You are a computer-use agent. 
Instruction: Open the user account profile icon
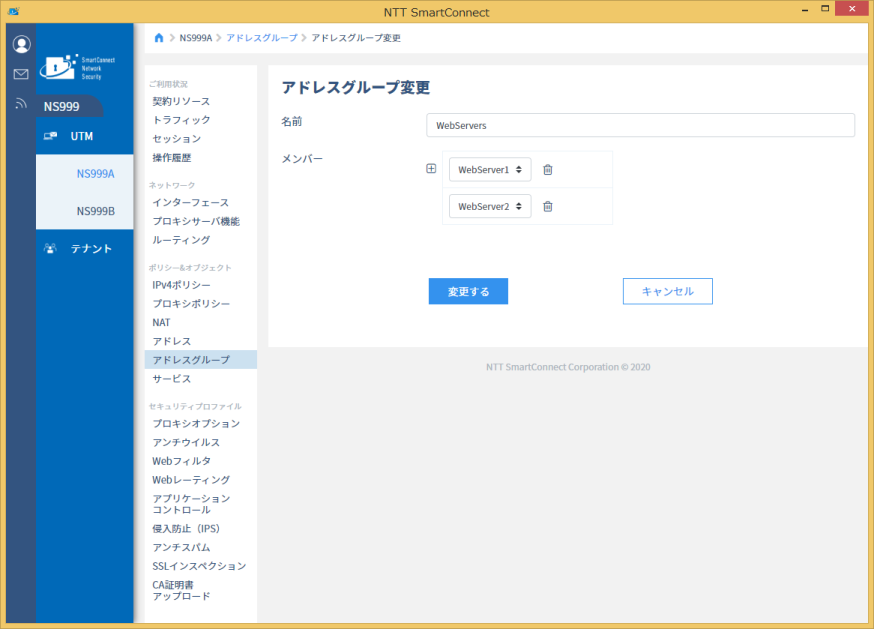pos(21,44)
